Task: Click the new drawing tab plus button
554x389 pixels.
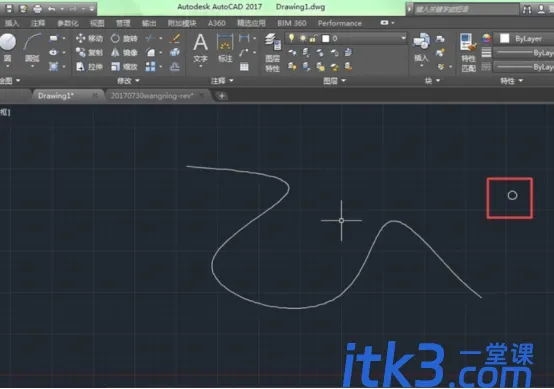Action: (222, 96)
